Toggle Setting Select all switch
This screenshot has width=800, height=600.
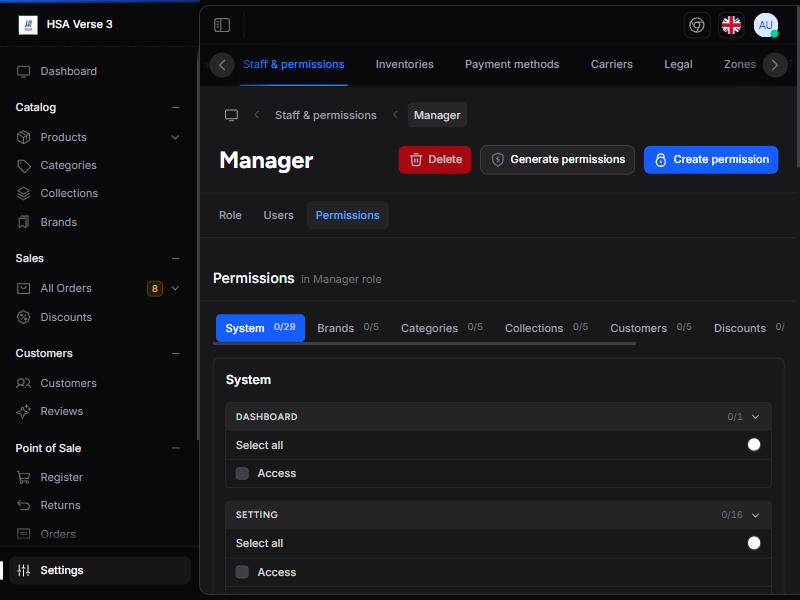[754, 543]
